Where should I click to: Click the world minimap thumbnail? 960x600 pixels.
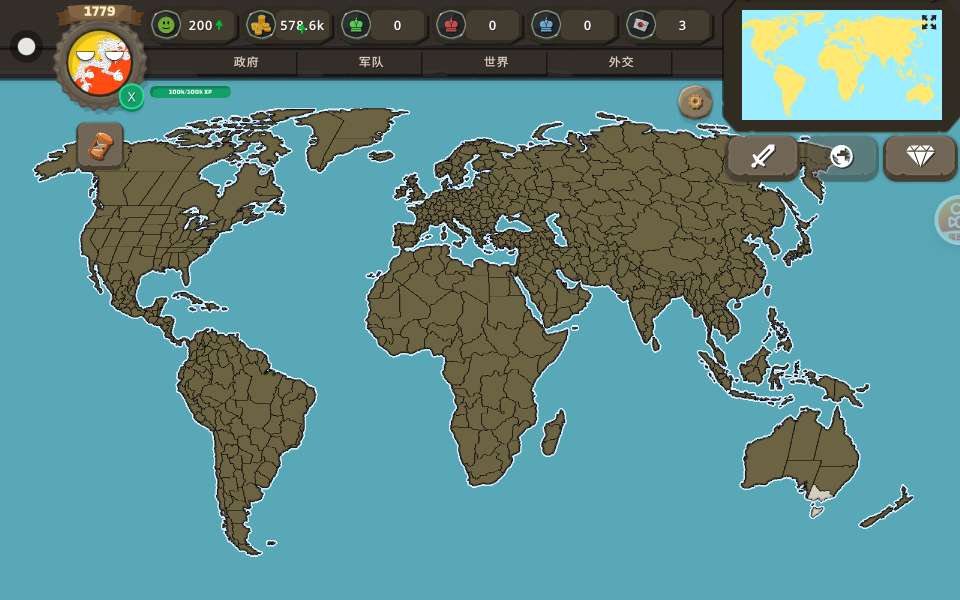point(842,65)
